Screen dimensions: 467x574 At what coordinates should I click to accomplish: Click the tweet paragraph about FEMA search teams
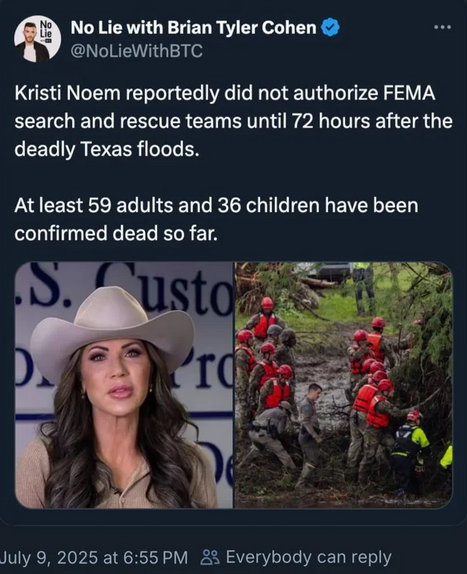click(234, 121)
